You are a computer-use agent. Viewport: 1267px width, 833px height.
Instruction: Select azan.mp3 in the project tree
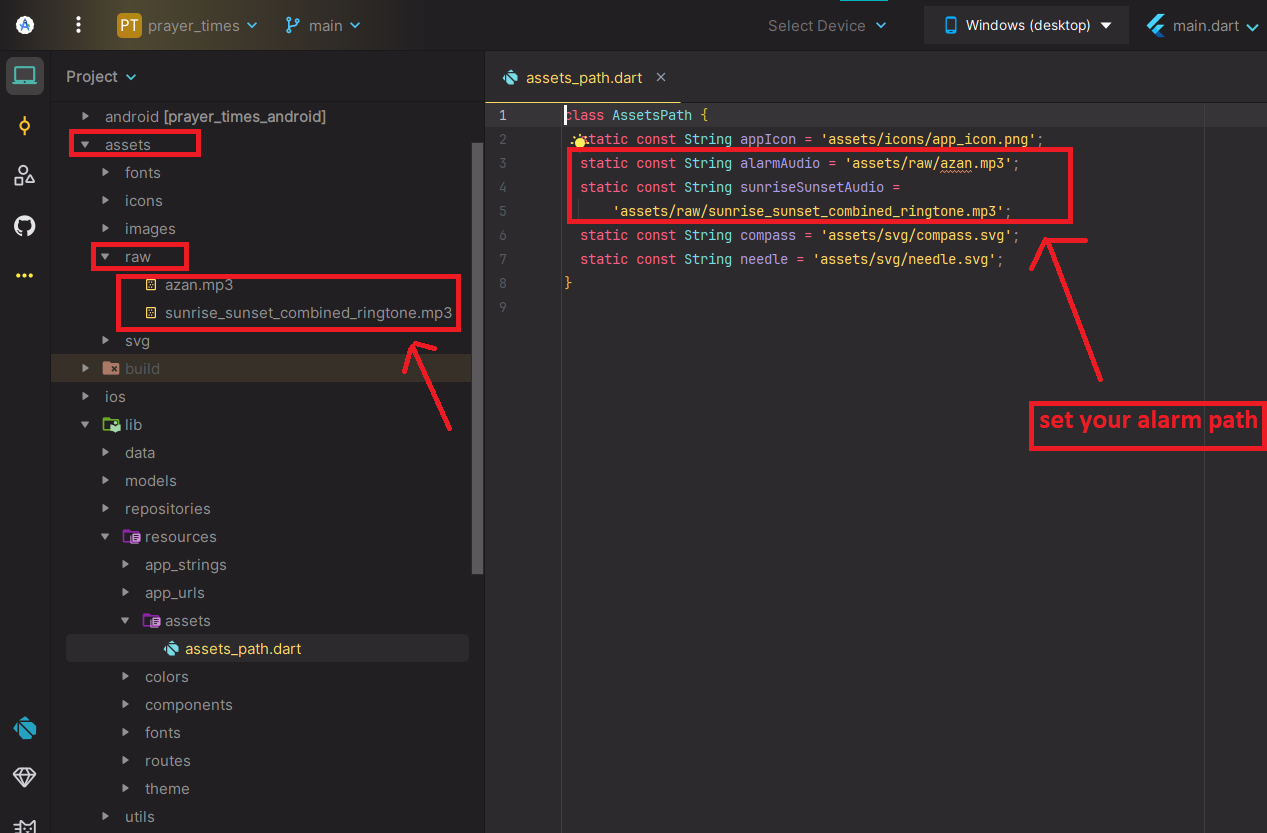coord(199,285)
